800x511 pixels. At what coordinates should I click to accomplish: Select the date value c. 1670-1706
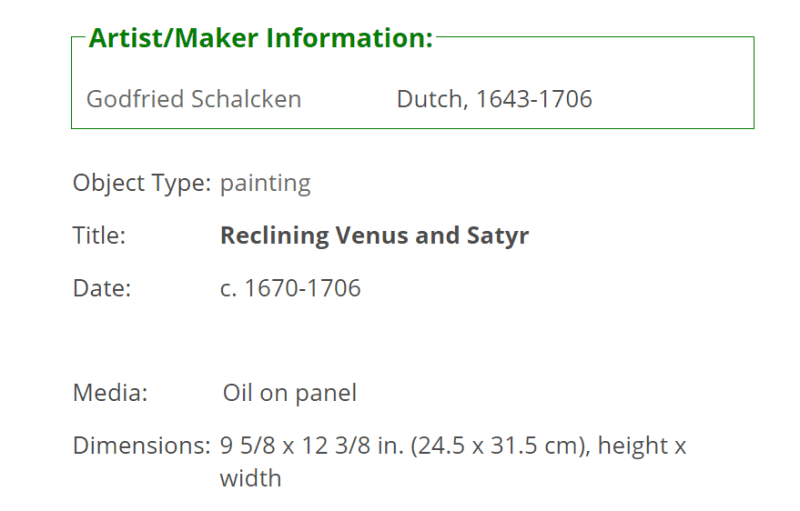(290, 288)
